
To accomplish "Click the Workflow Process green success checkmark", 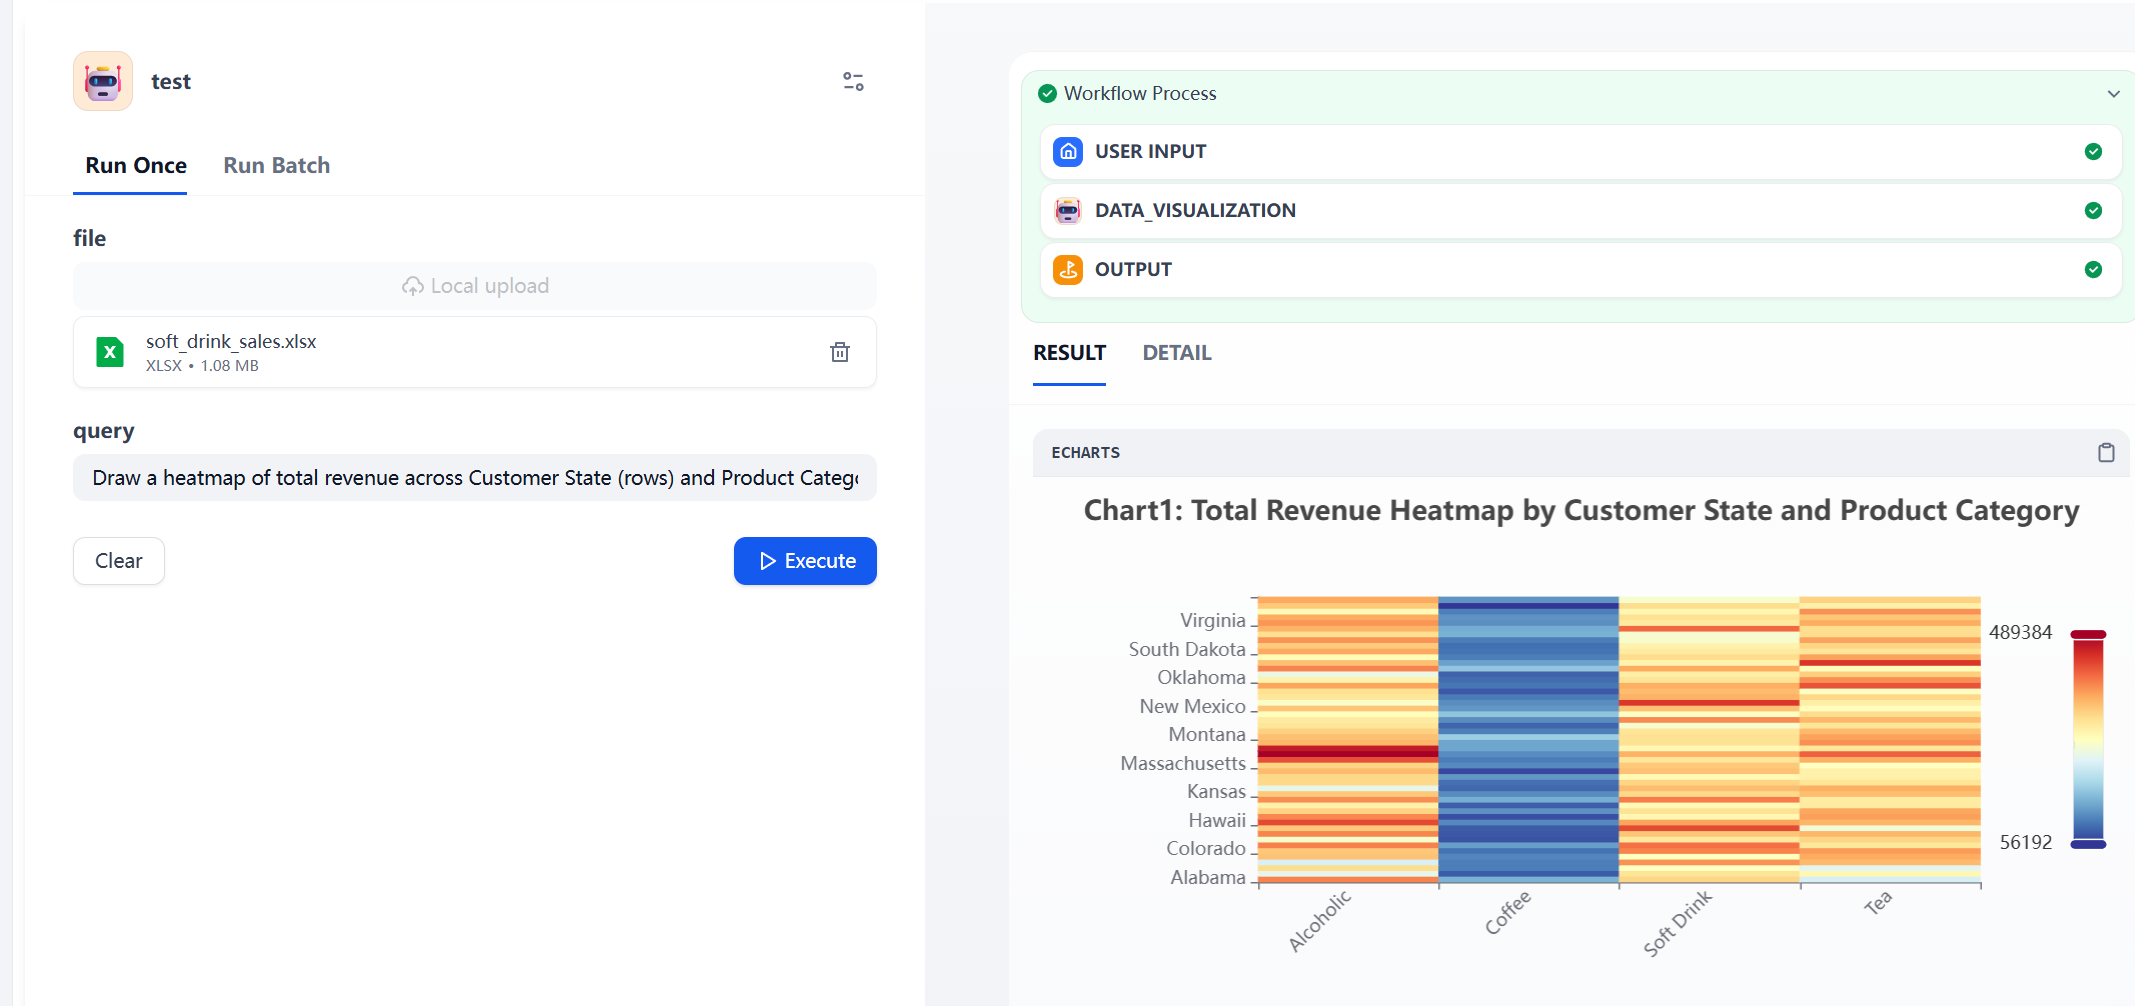I will [1047, 94].
